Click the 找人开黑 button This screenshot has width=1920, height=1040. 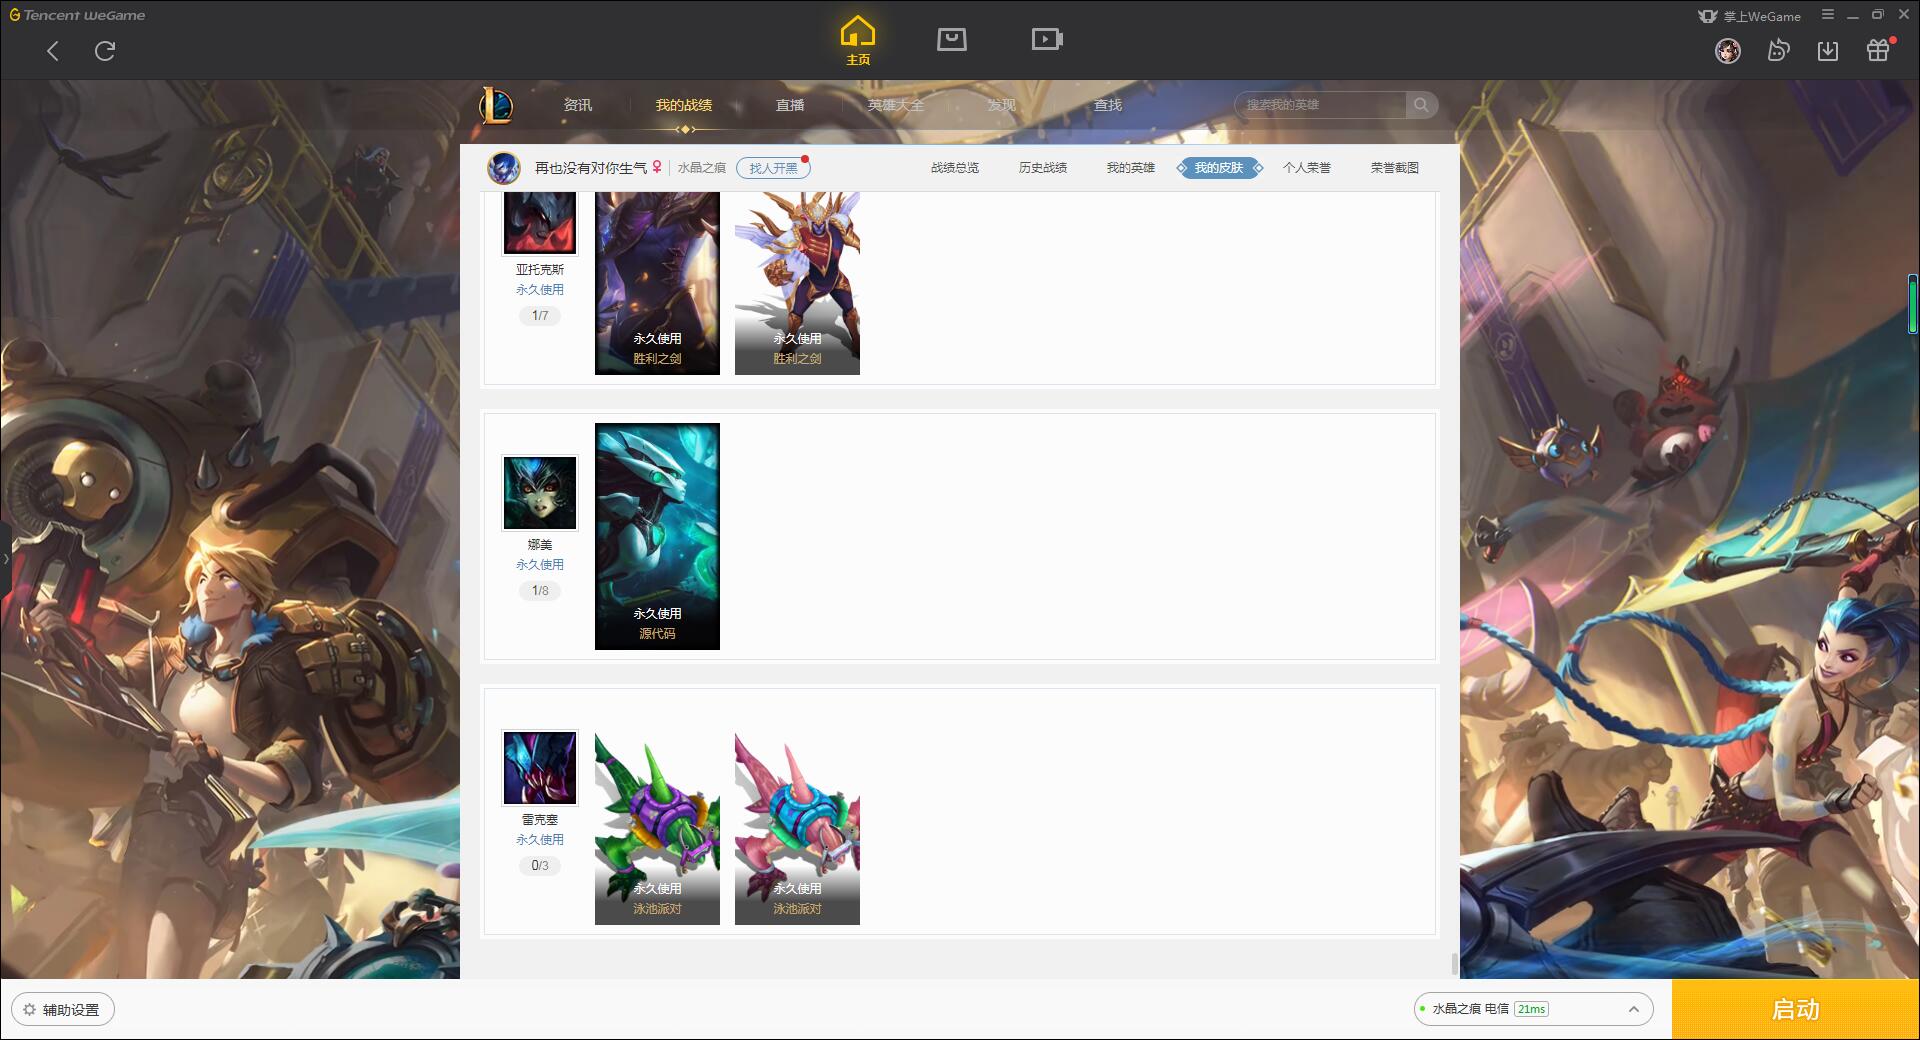[773, 168]
